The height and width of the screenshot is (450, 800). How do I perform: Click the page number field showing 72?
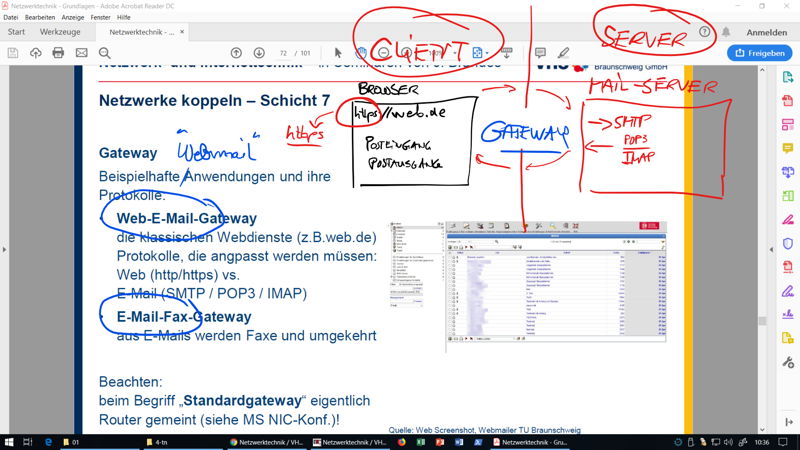click(x=283, y=53)
